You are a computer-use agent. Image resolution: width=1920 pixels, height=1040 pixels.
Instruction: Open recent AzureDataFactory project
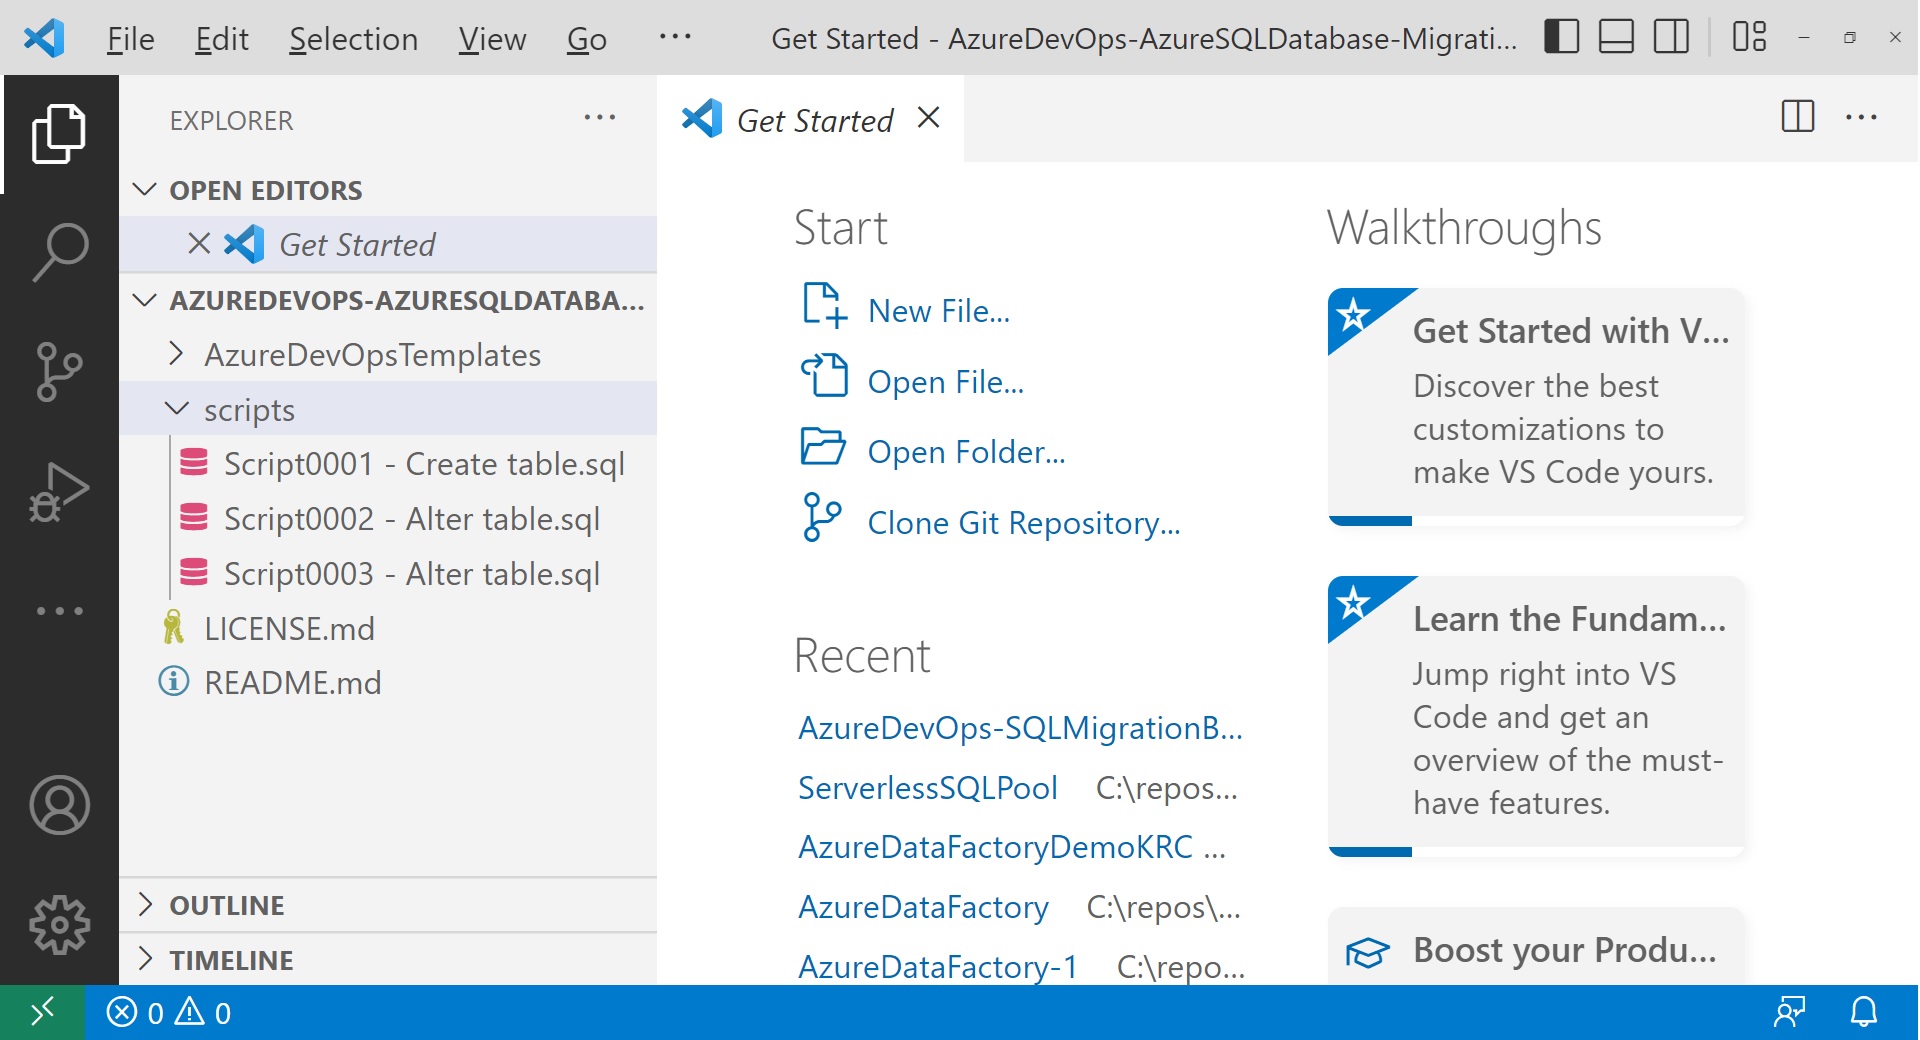pyautogui.click(x=923, y=907)
